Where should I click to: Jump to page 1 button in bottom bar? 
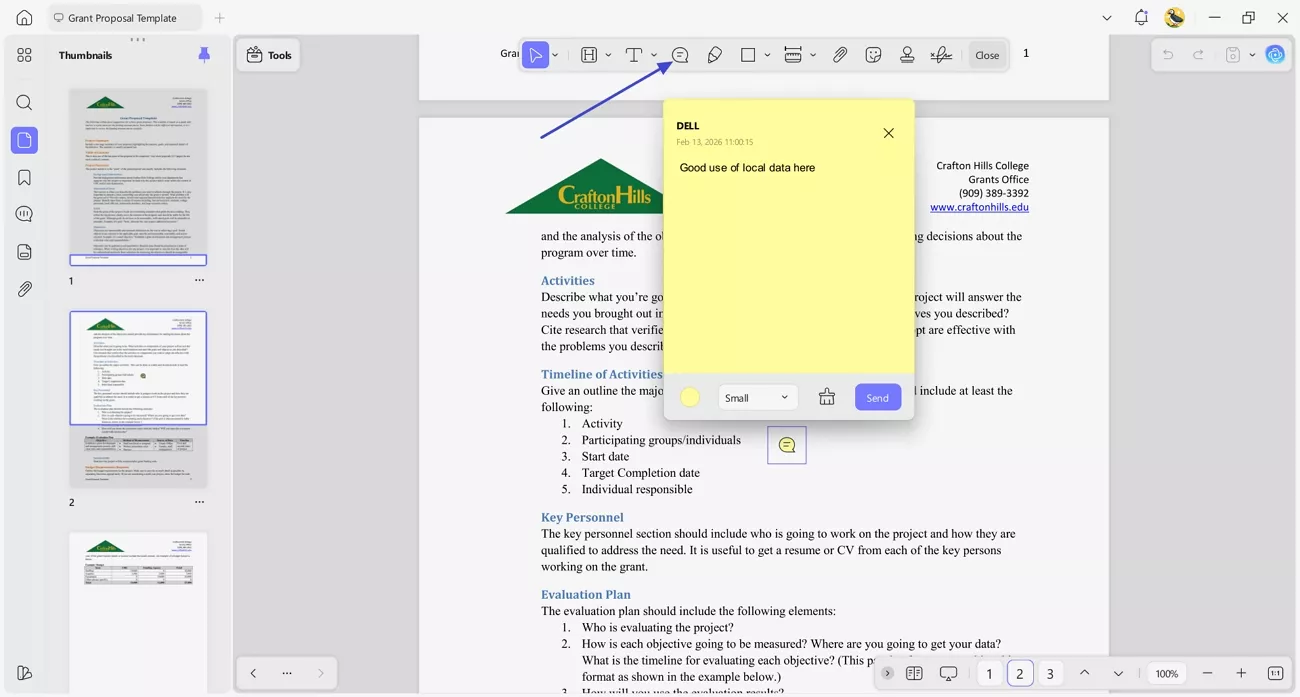(989, 674)
